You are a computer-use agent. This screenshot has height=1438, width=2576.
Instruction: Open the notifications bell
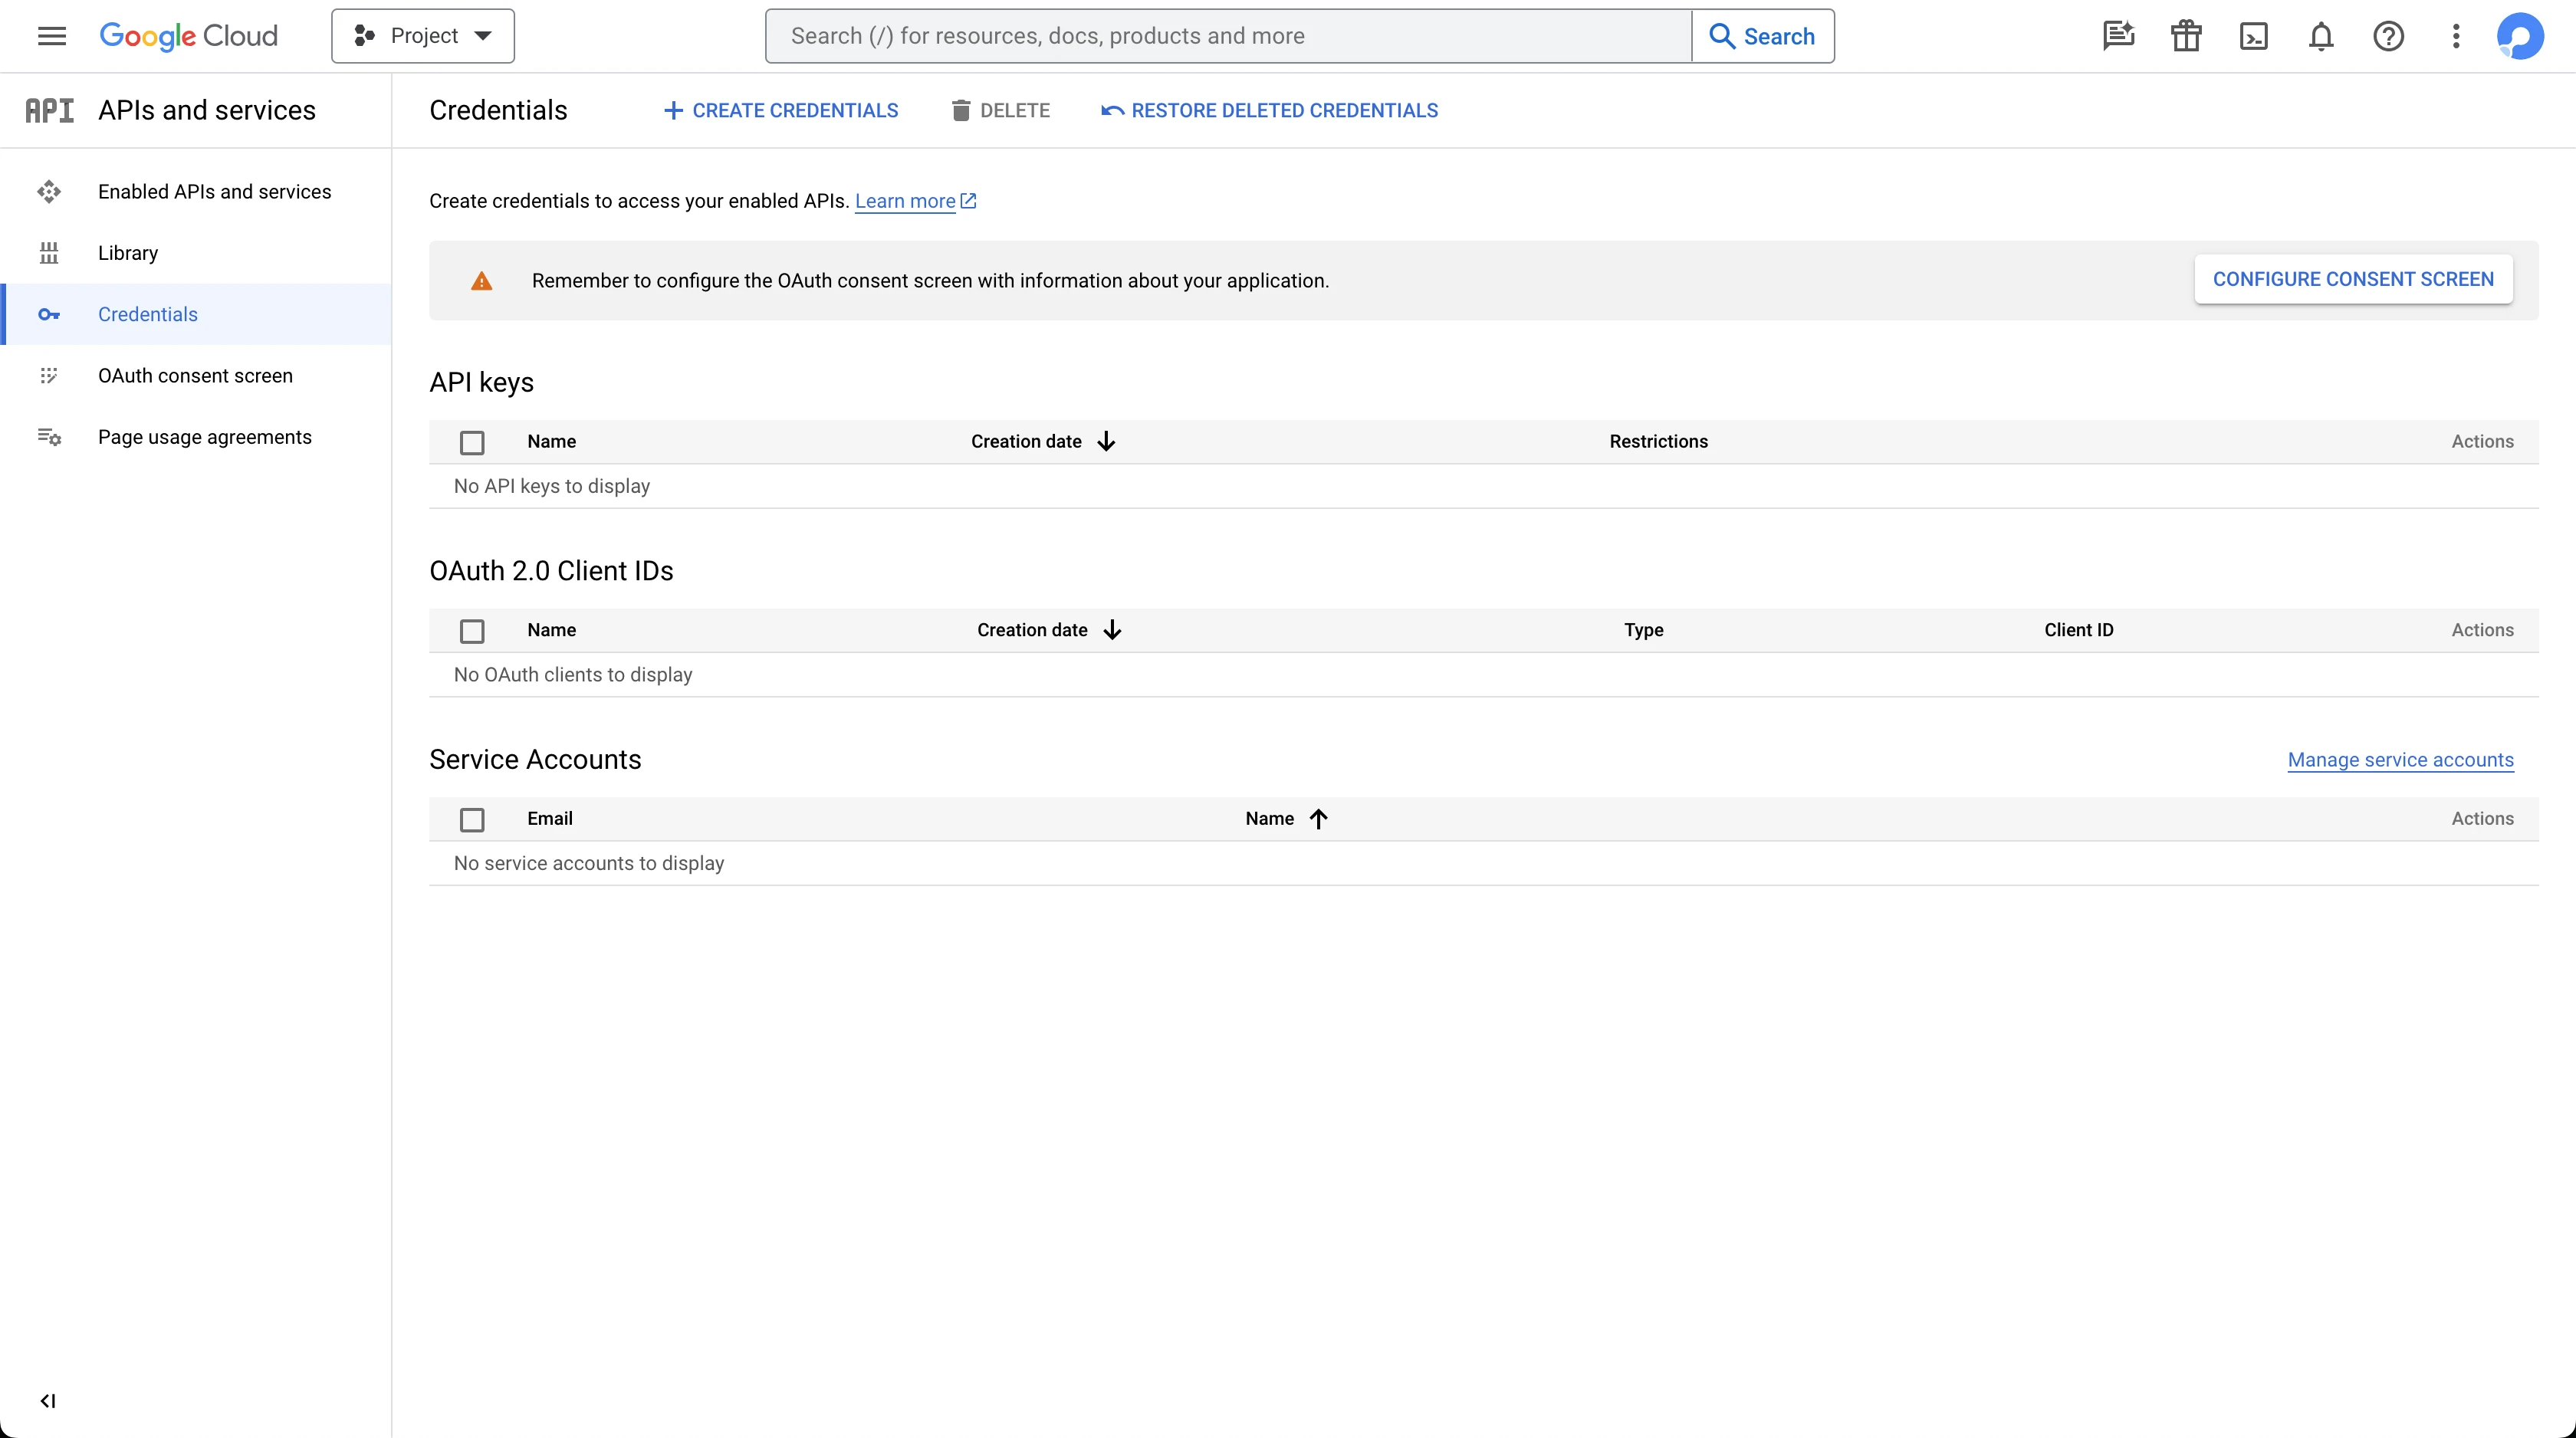pos(2320,36)
